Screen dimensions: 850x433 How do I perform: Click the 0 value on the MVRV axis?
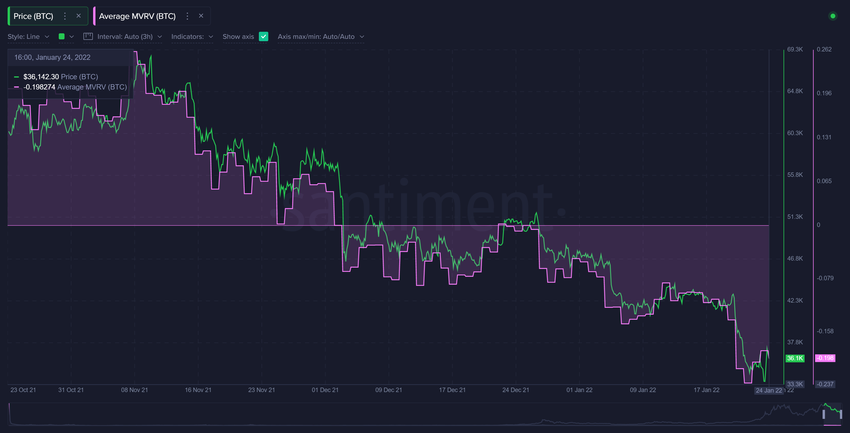pos(819,225)
